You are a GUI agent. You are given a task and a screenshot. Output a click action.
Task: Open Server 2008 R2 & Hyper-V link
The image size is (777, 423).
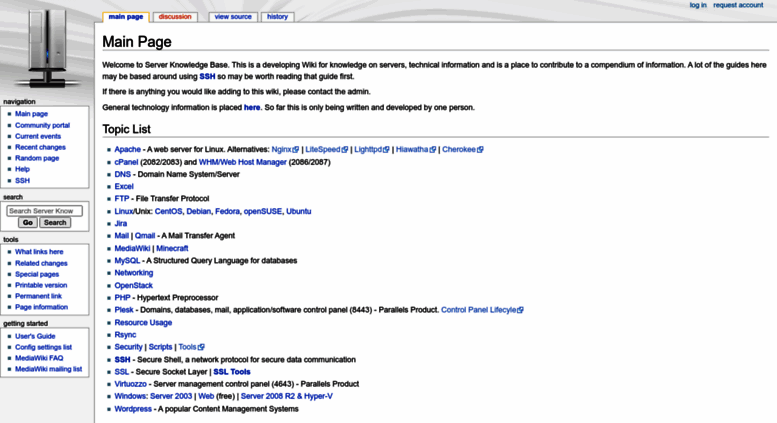[x=286, y=396]
